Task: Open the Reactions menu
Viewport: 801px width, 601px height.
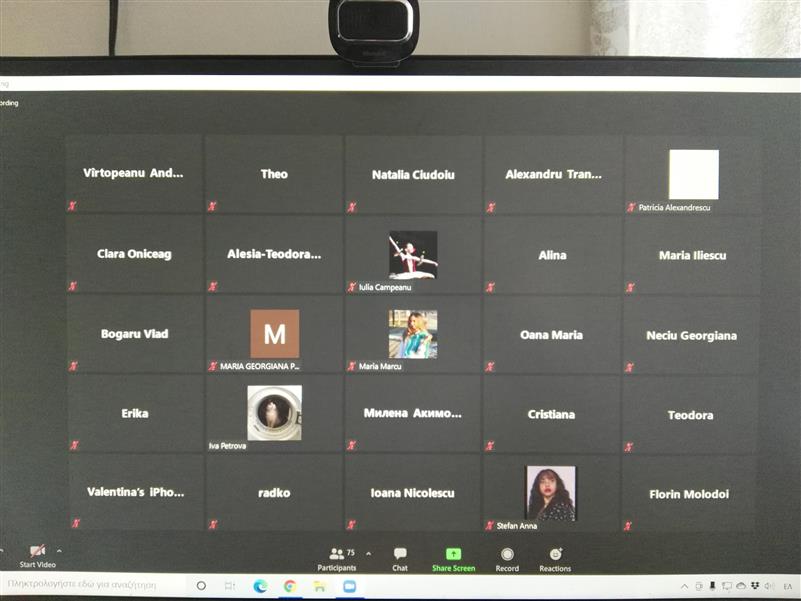Action: 555,560
